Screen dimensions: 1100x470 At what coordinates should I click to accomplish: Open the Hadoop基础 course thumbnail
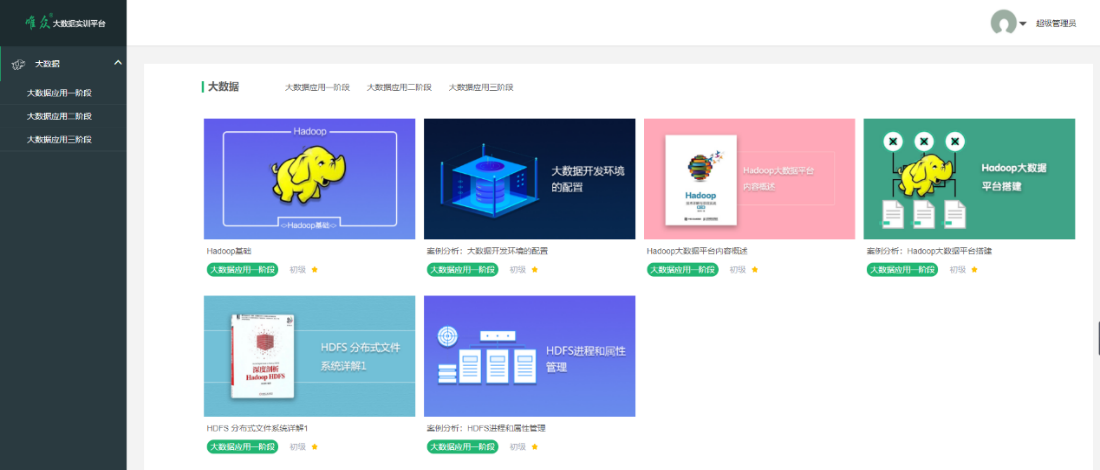(309, 179)
